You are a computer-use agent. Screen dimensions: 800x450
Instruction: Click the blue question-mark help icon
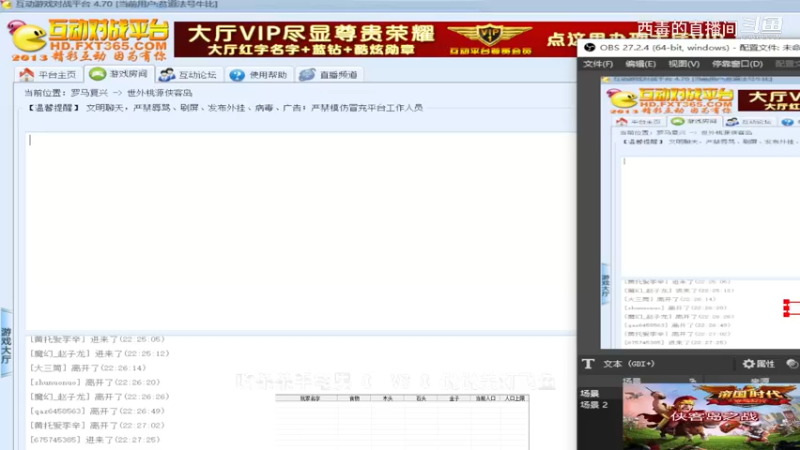237,75
